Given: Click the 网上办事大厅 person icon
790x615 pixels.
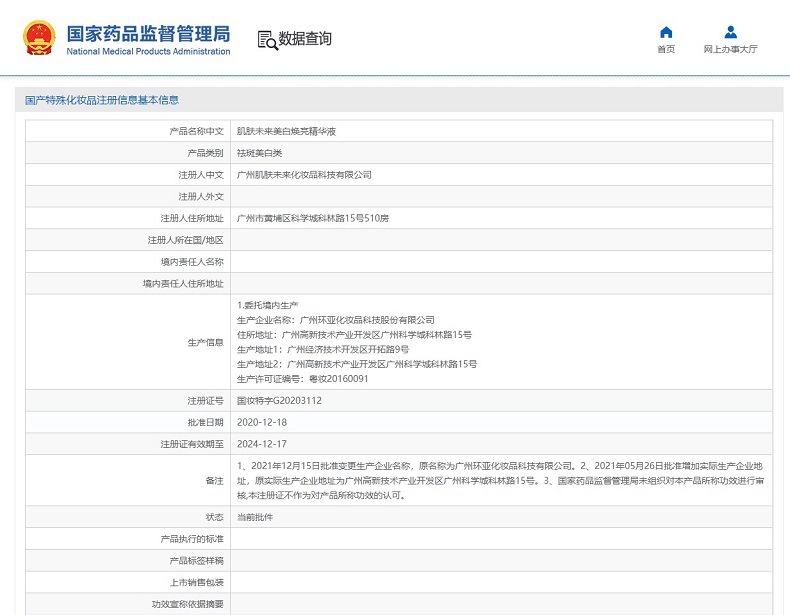Looking at the screenshot, I should tap(730, 32).
